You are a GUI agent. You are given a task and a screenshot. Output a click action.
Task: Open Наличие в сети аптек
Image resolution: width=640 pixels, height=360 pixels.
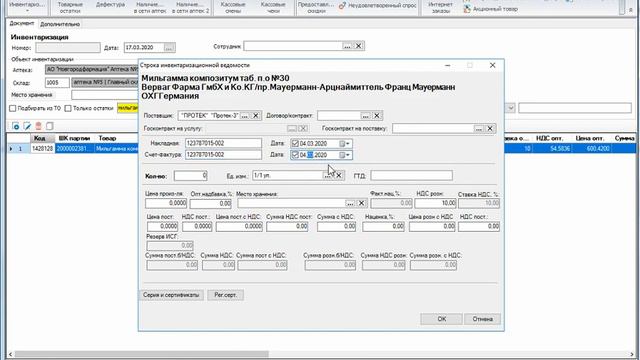[x=150, y=8]
